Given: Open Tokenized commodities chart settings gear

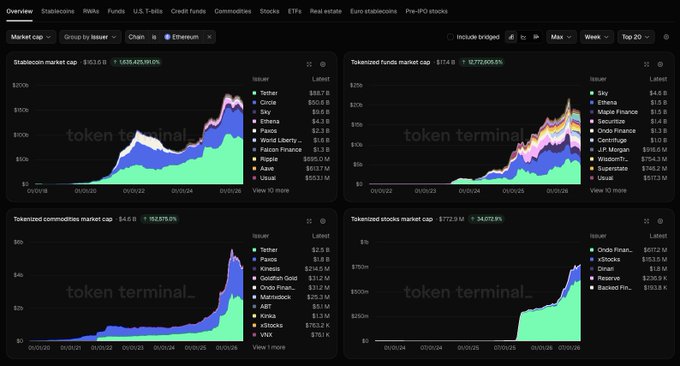Looking at the screenshot, I should tap(323, 221).
